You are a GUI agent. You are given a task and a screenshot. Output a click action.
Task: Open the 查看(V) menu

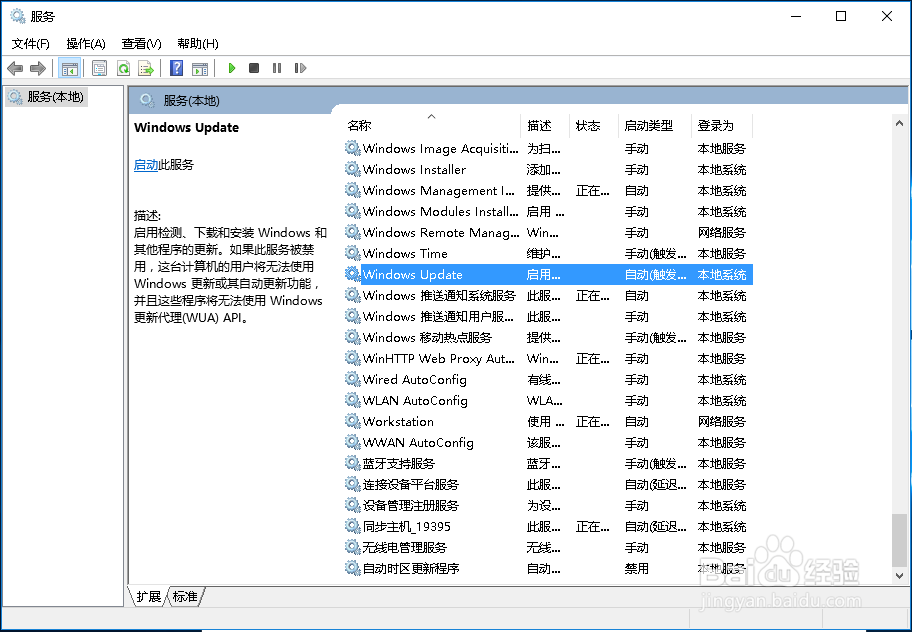[141, 44]
